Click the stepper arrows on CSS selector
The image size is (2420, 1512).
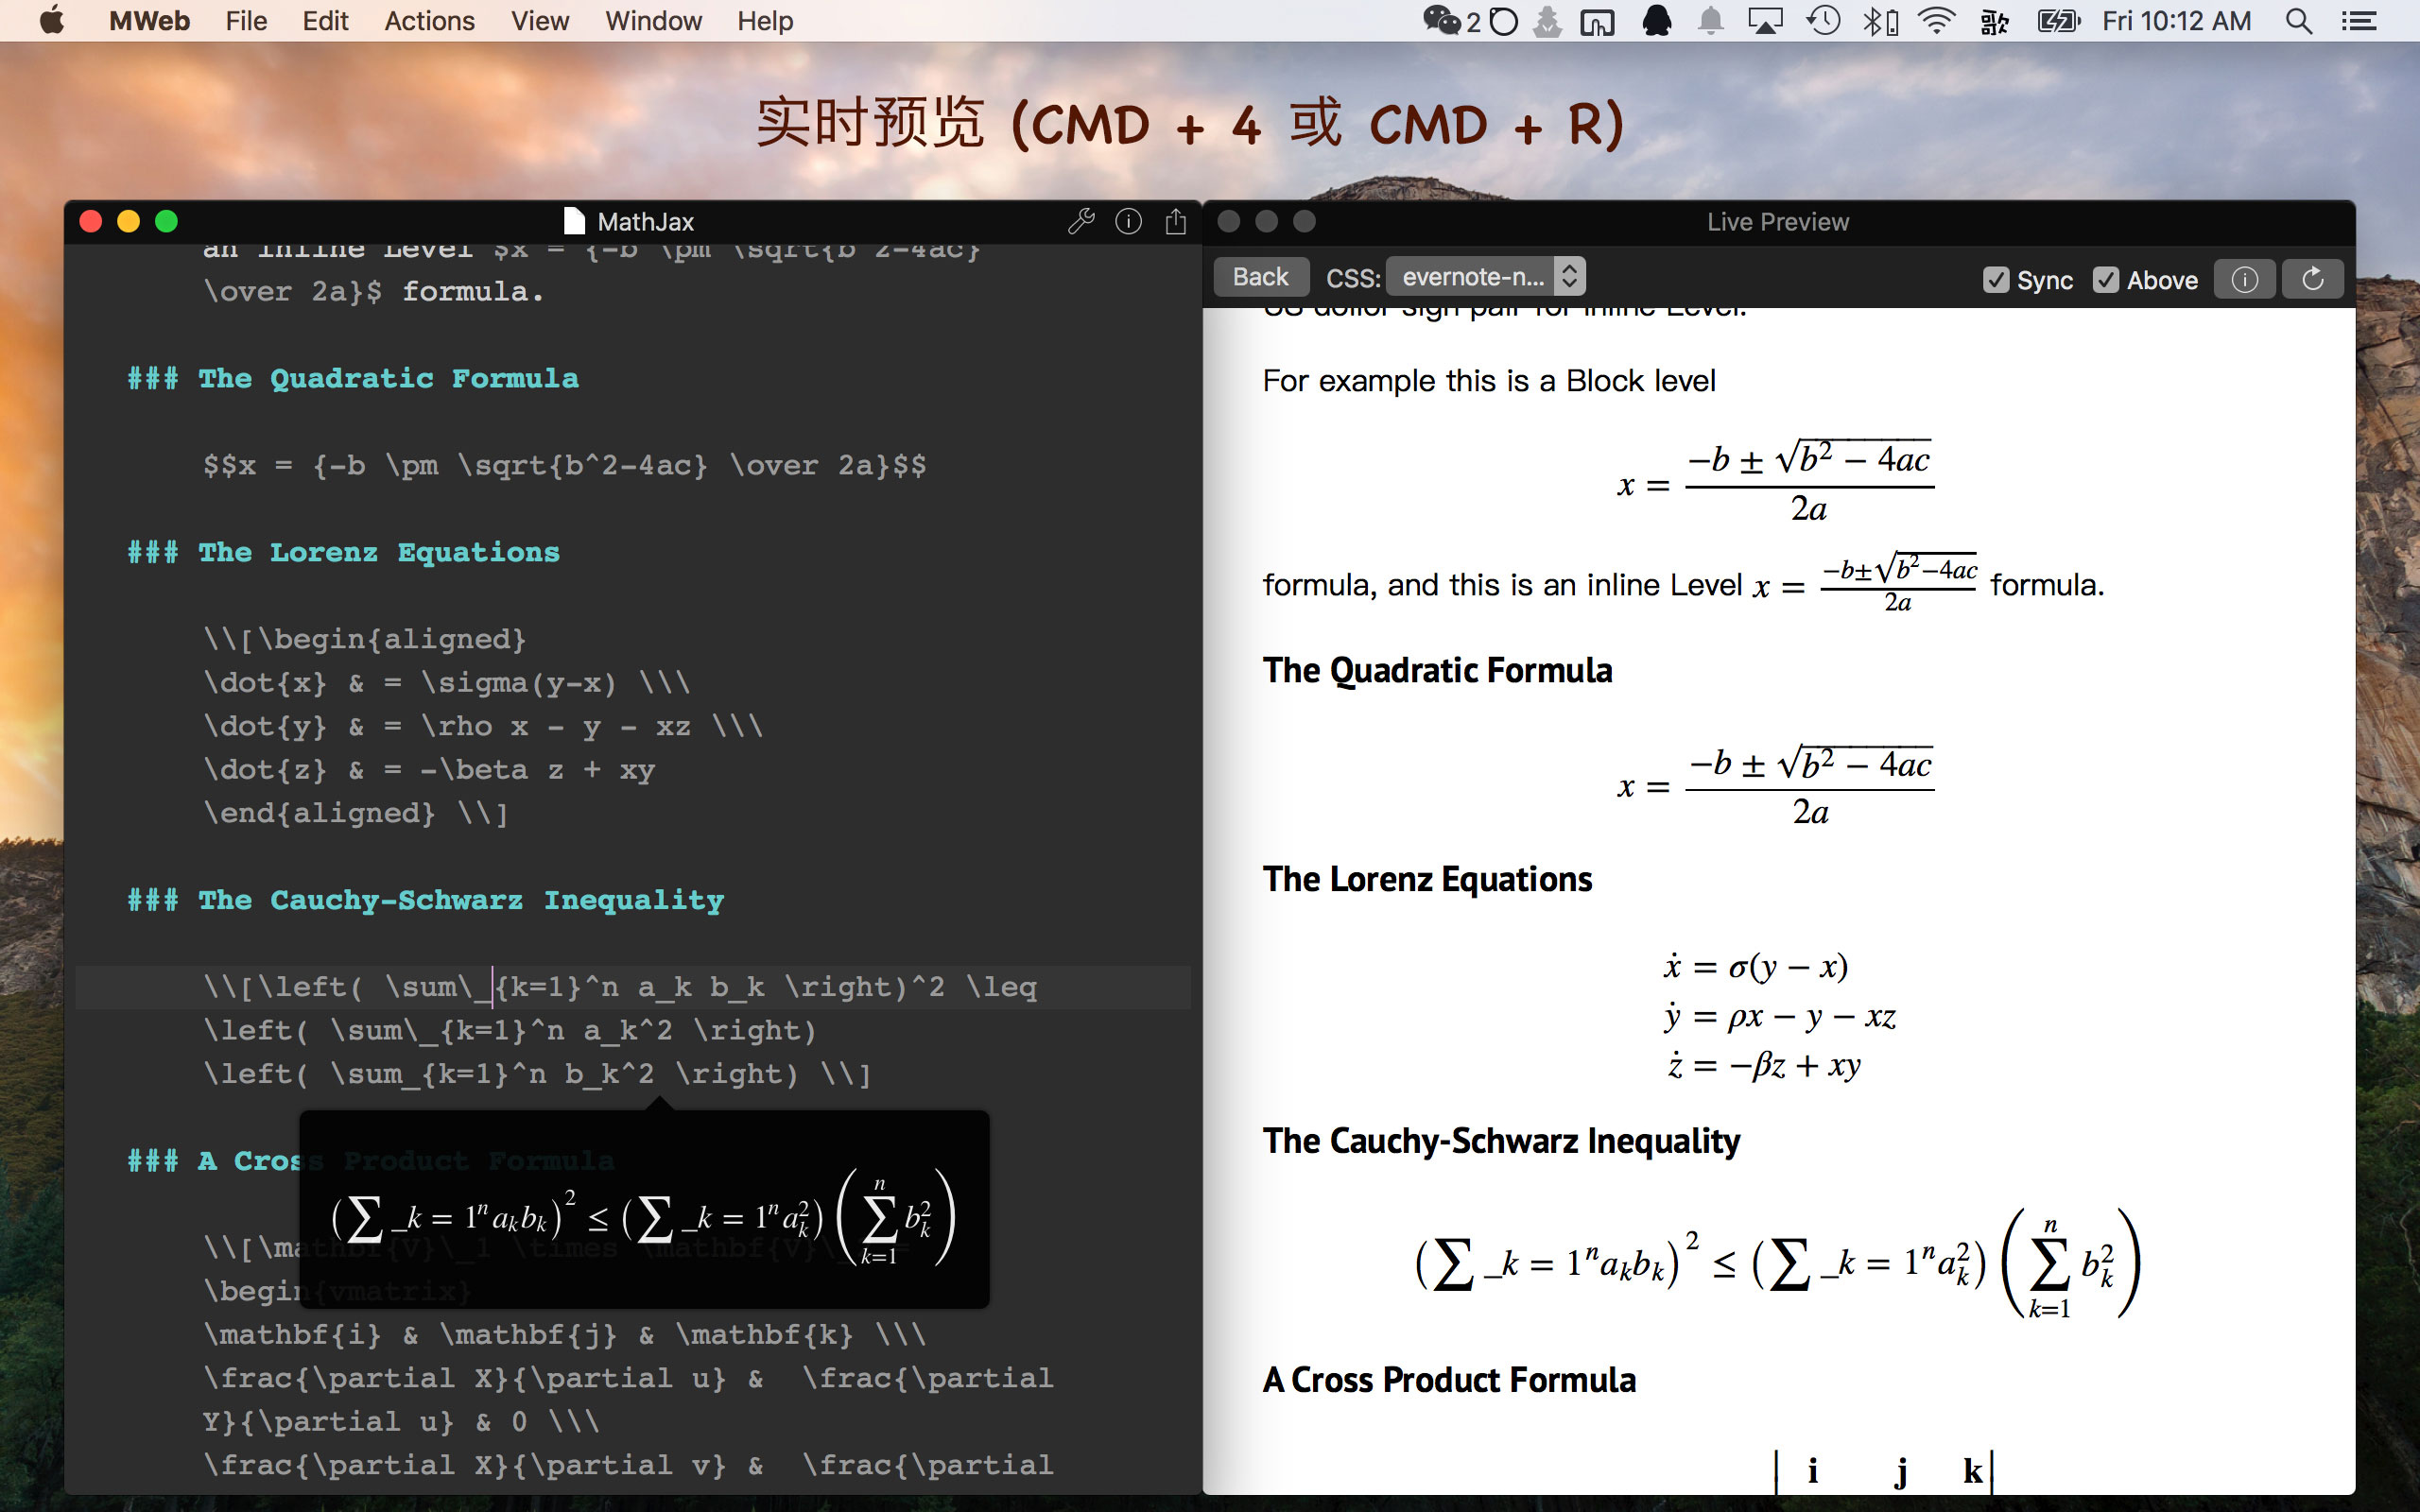pyautogui.click(x=1569, y=277)
